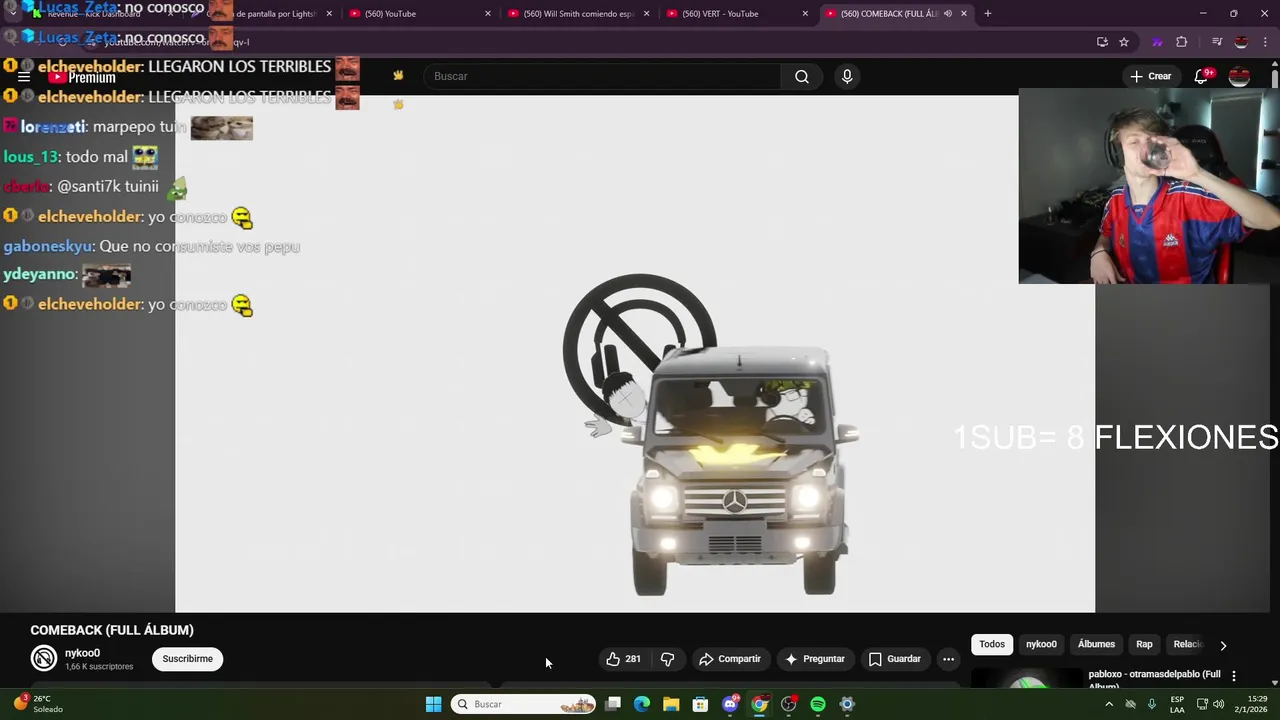Close the VERT - YouTube tab

tap(805, 14)
